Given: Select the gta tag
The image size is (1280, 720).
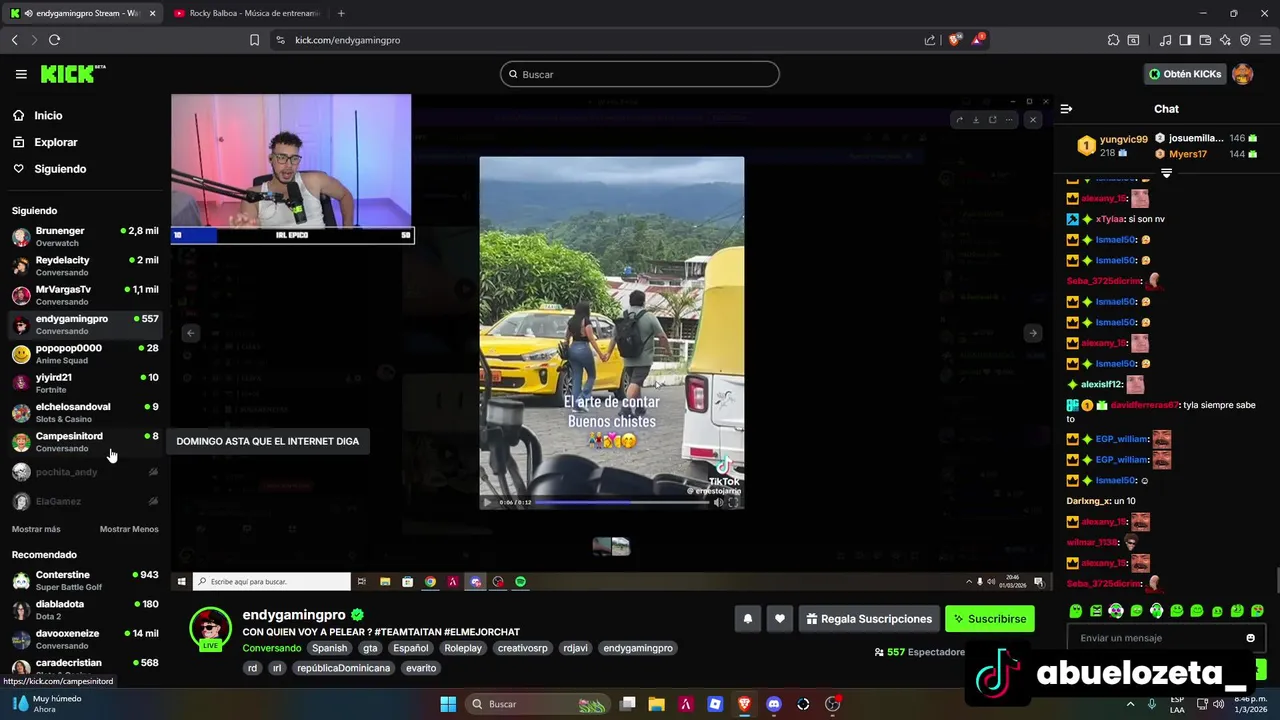Looking at the screenshot, I should pos(370,648).
